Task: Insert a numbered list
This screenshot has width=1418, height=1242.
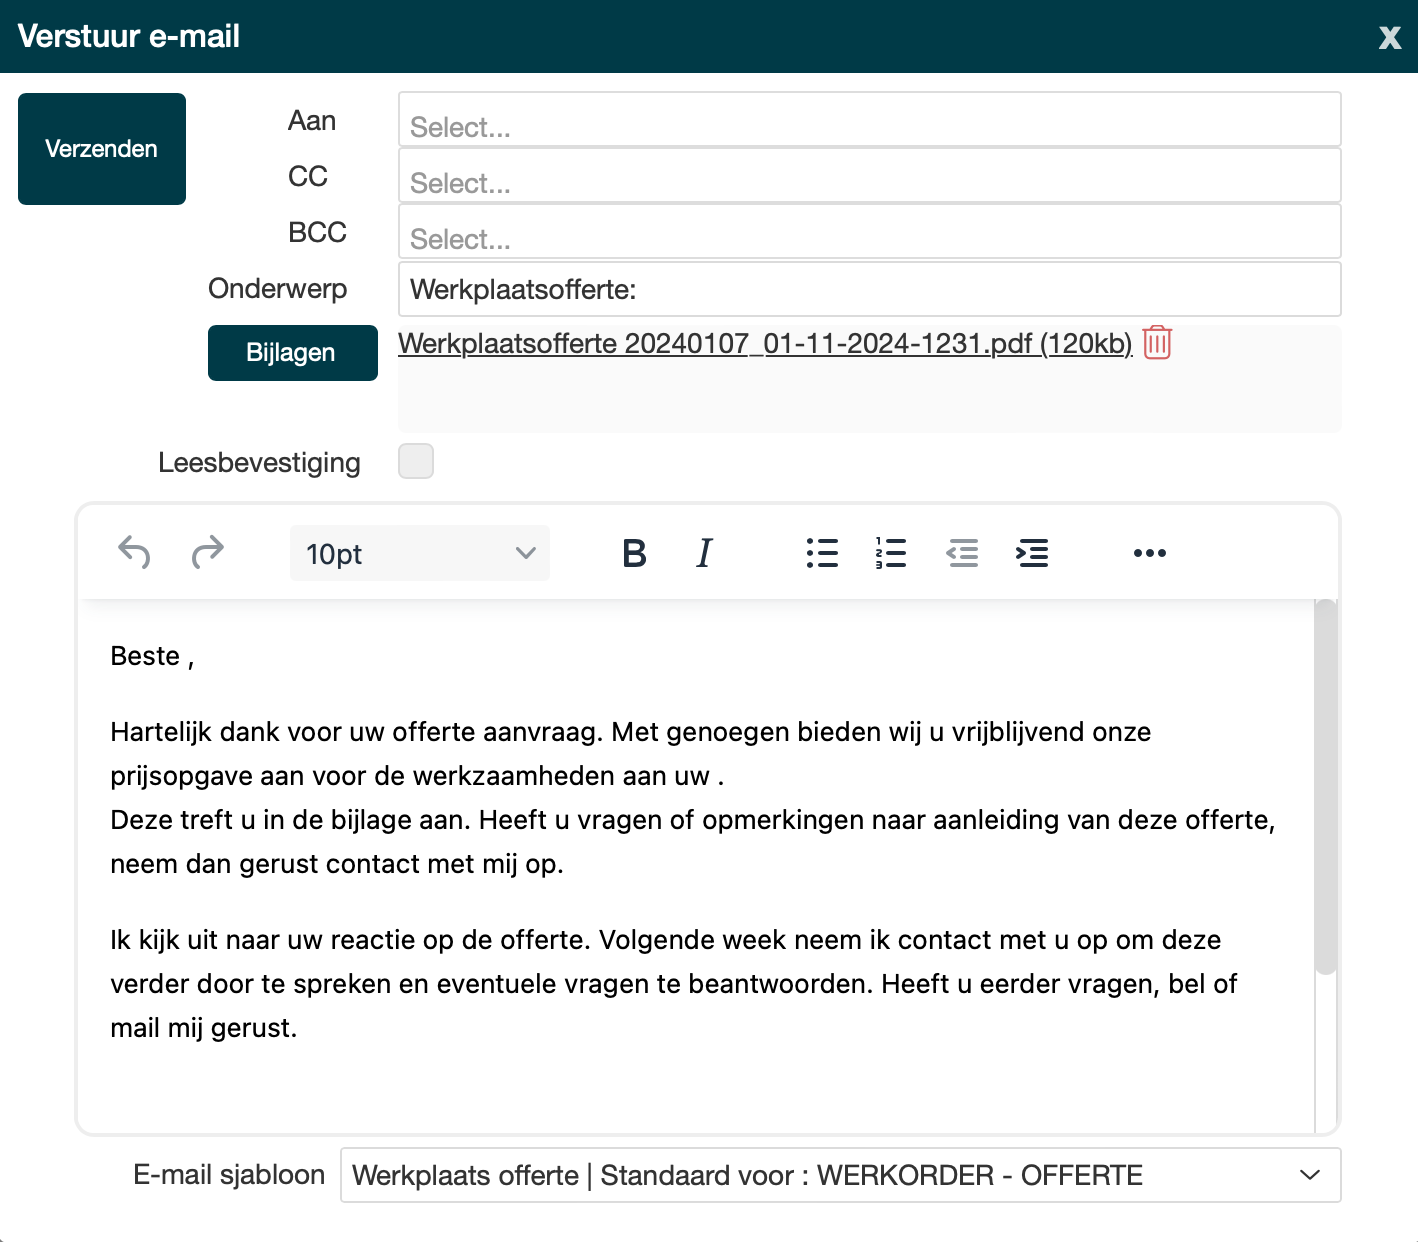Action: (x=890, y=553)
